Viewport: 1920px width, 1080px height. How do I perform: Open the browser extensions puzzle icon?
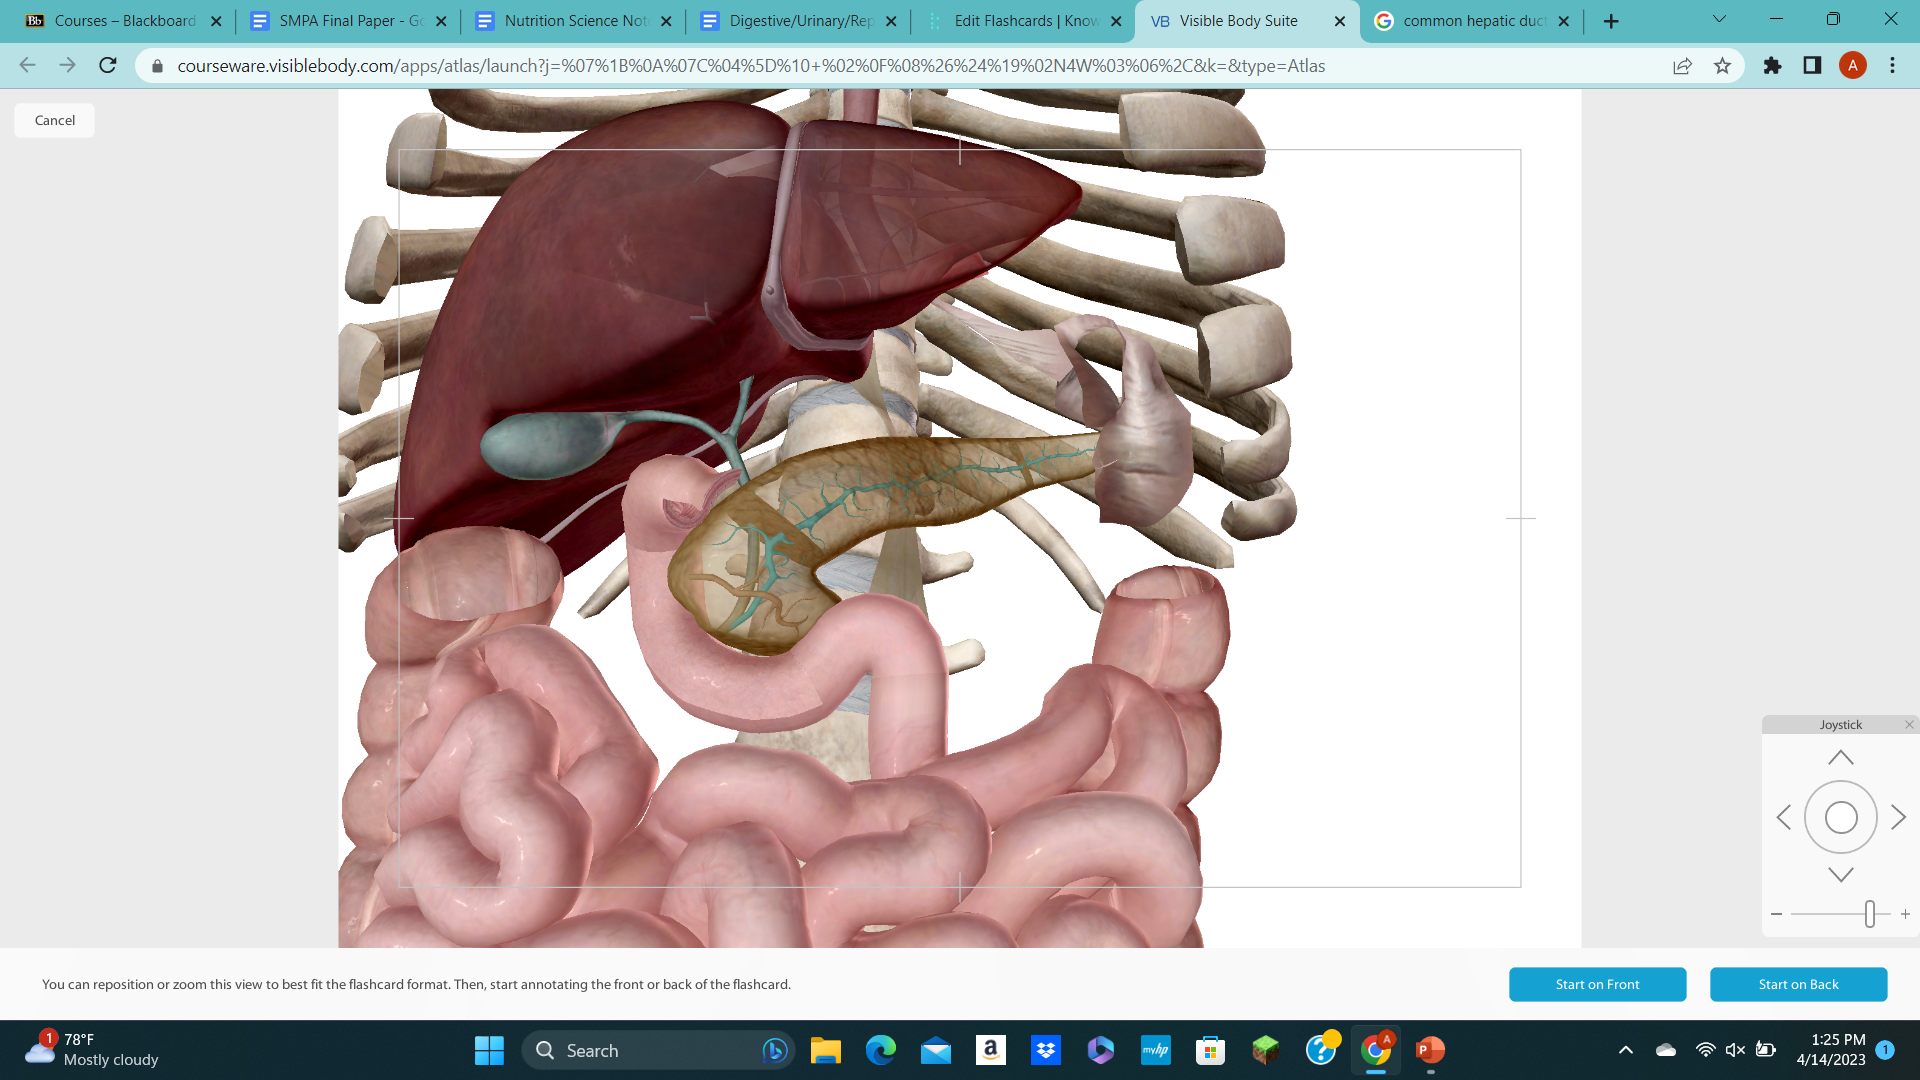coord(1772,65)
